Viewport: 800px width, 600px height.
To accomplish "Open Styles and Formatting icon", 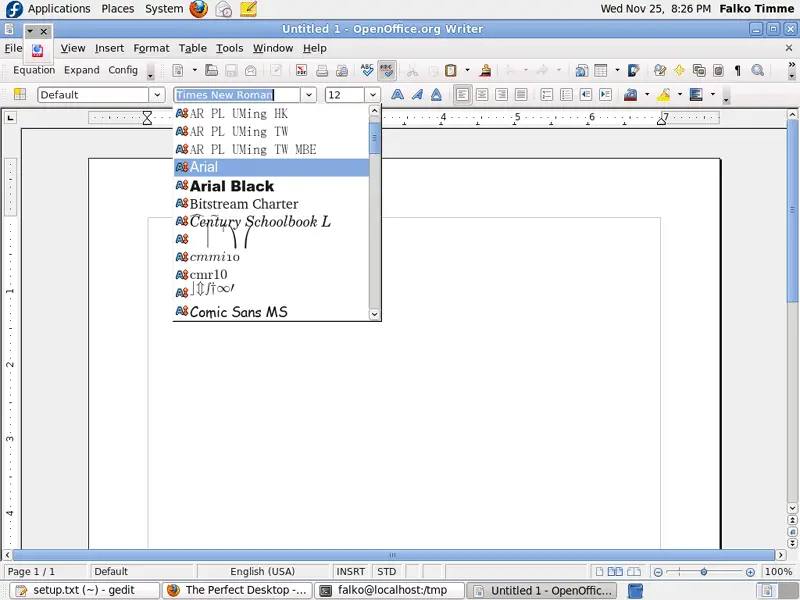I will point(20,94).
